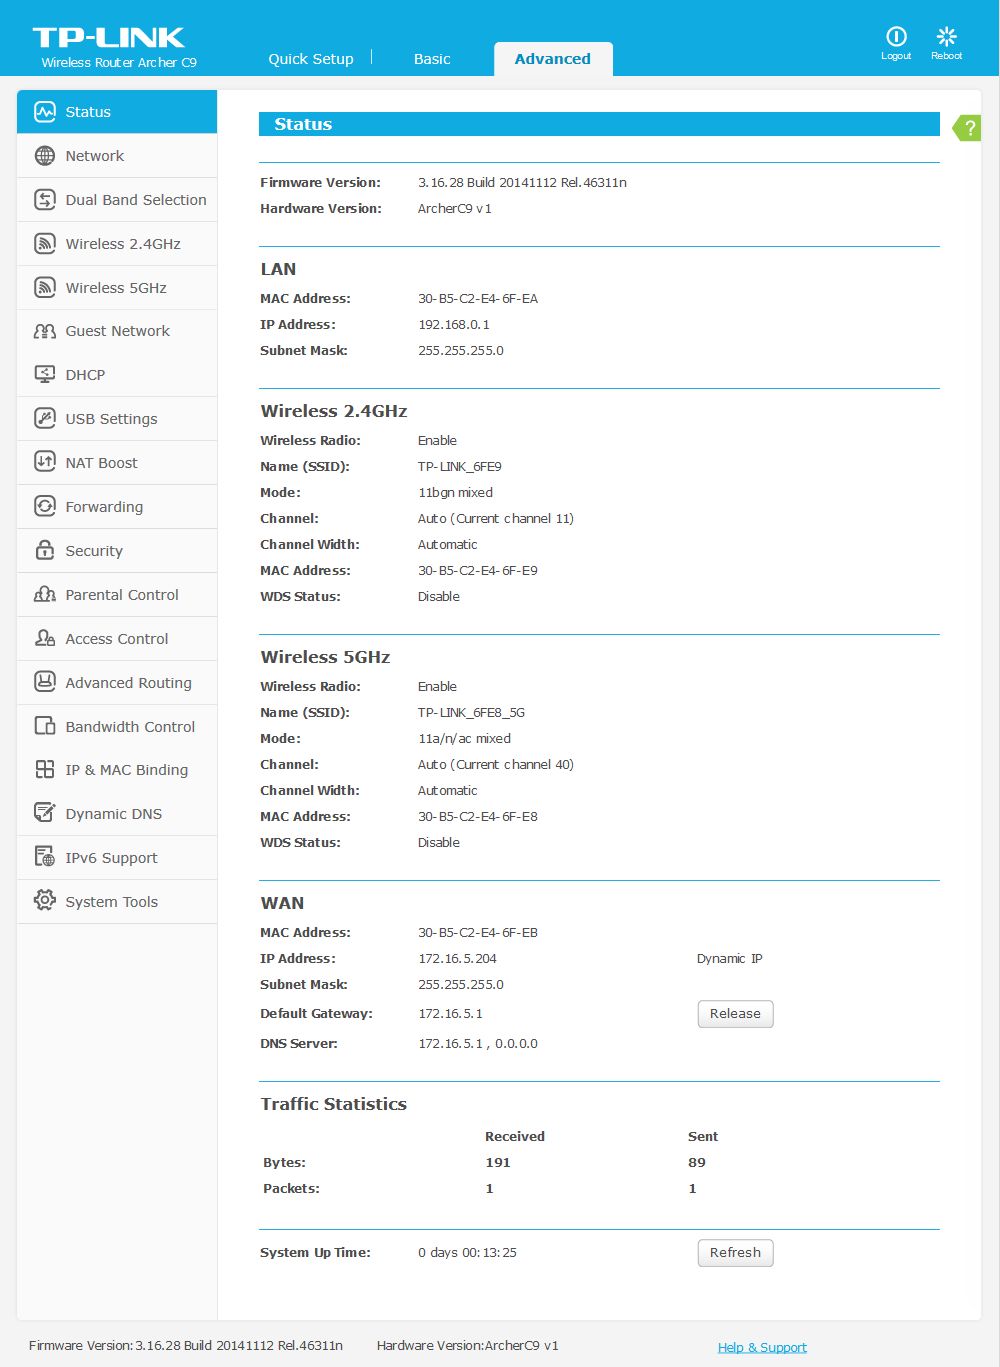1000x1367 pixels.
Task: Click the NAT Boost arrows icon
Action: coord(44,463)
